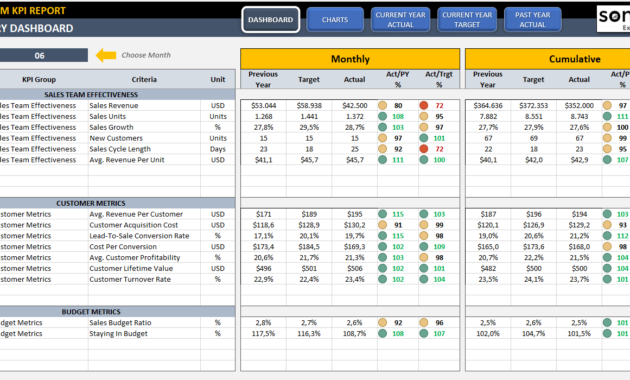This screenshot has width=630, height=380.
Task: Click the green dot in Staying In Budget's Monthly Act/Trgt cell
Action: (x=423, y=333)
